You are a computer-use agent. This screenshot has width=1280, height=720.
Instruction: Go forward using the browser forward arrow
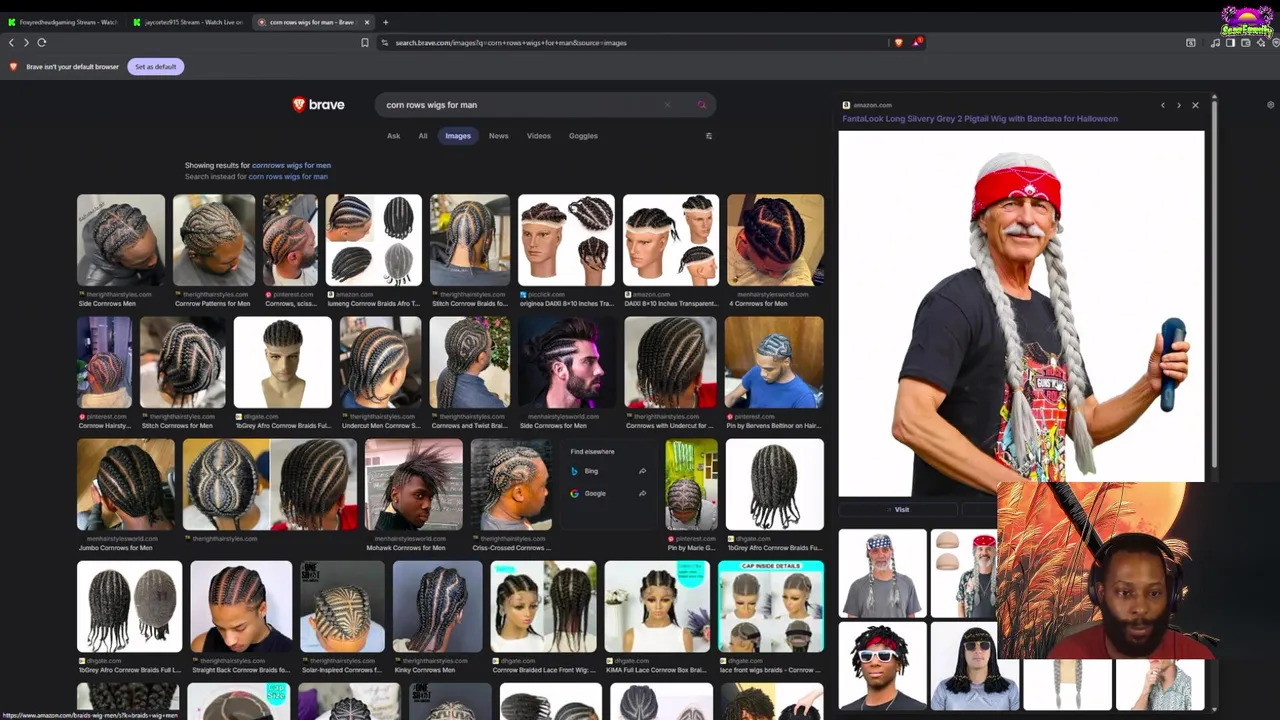(26, 42)
